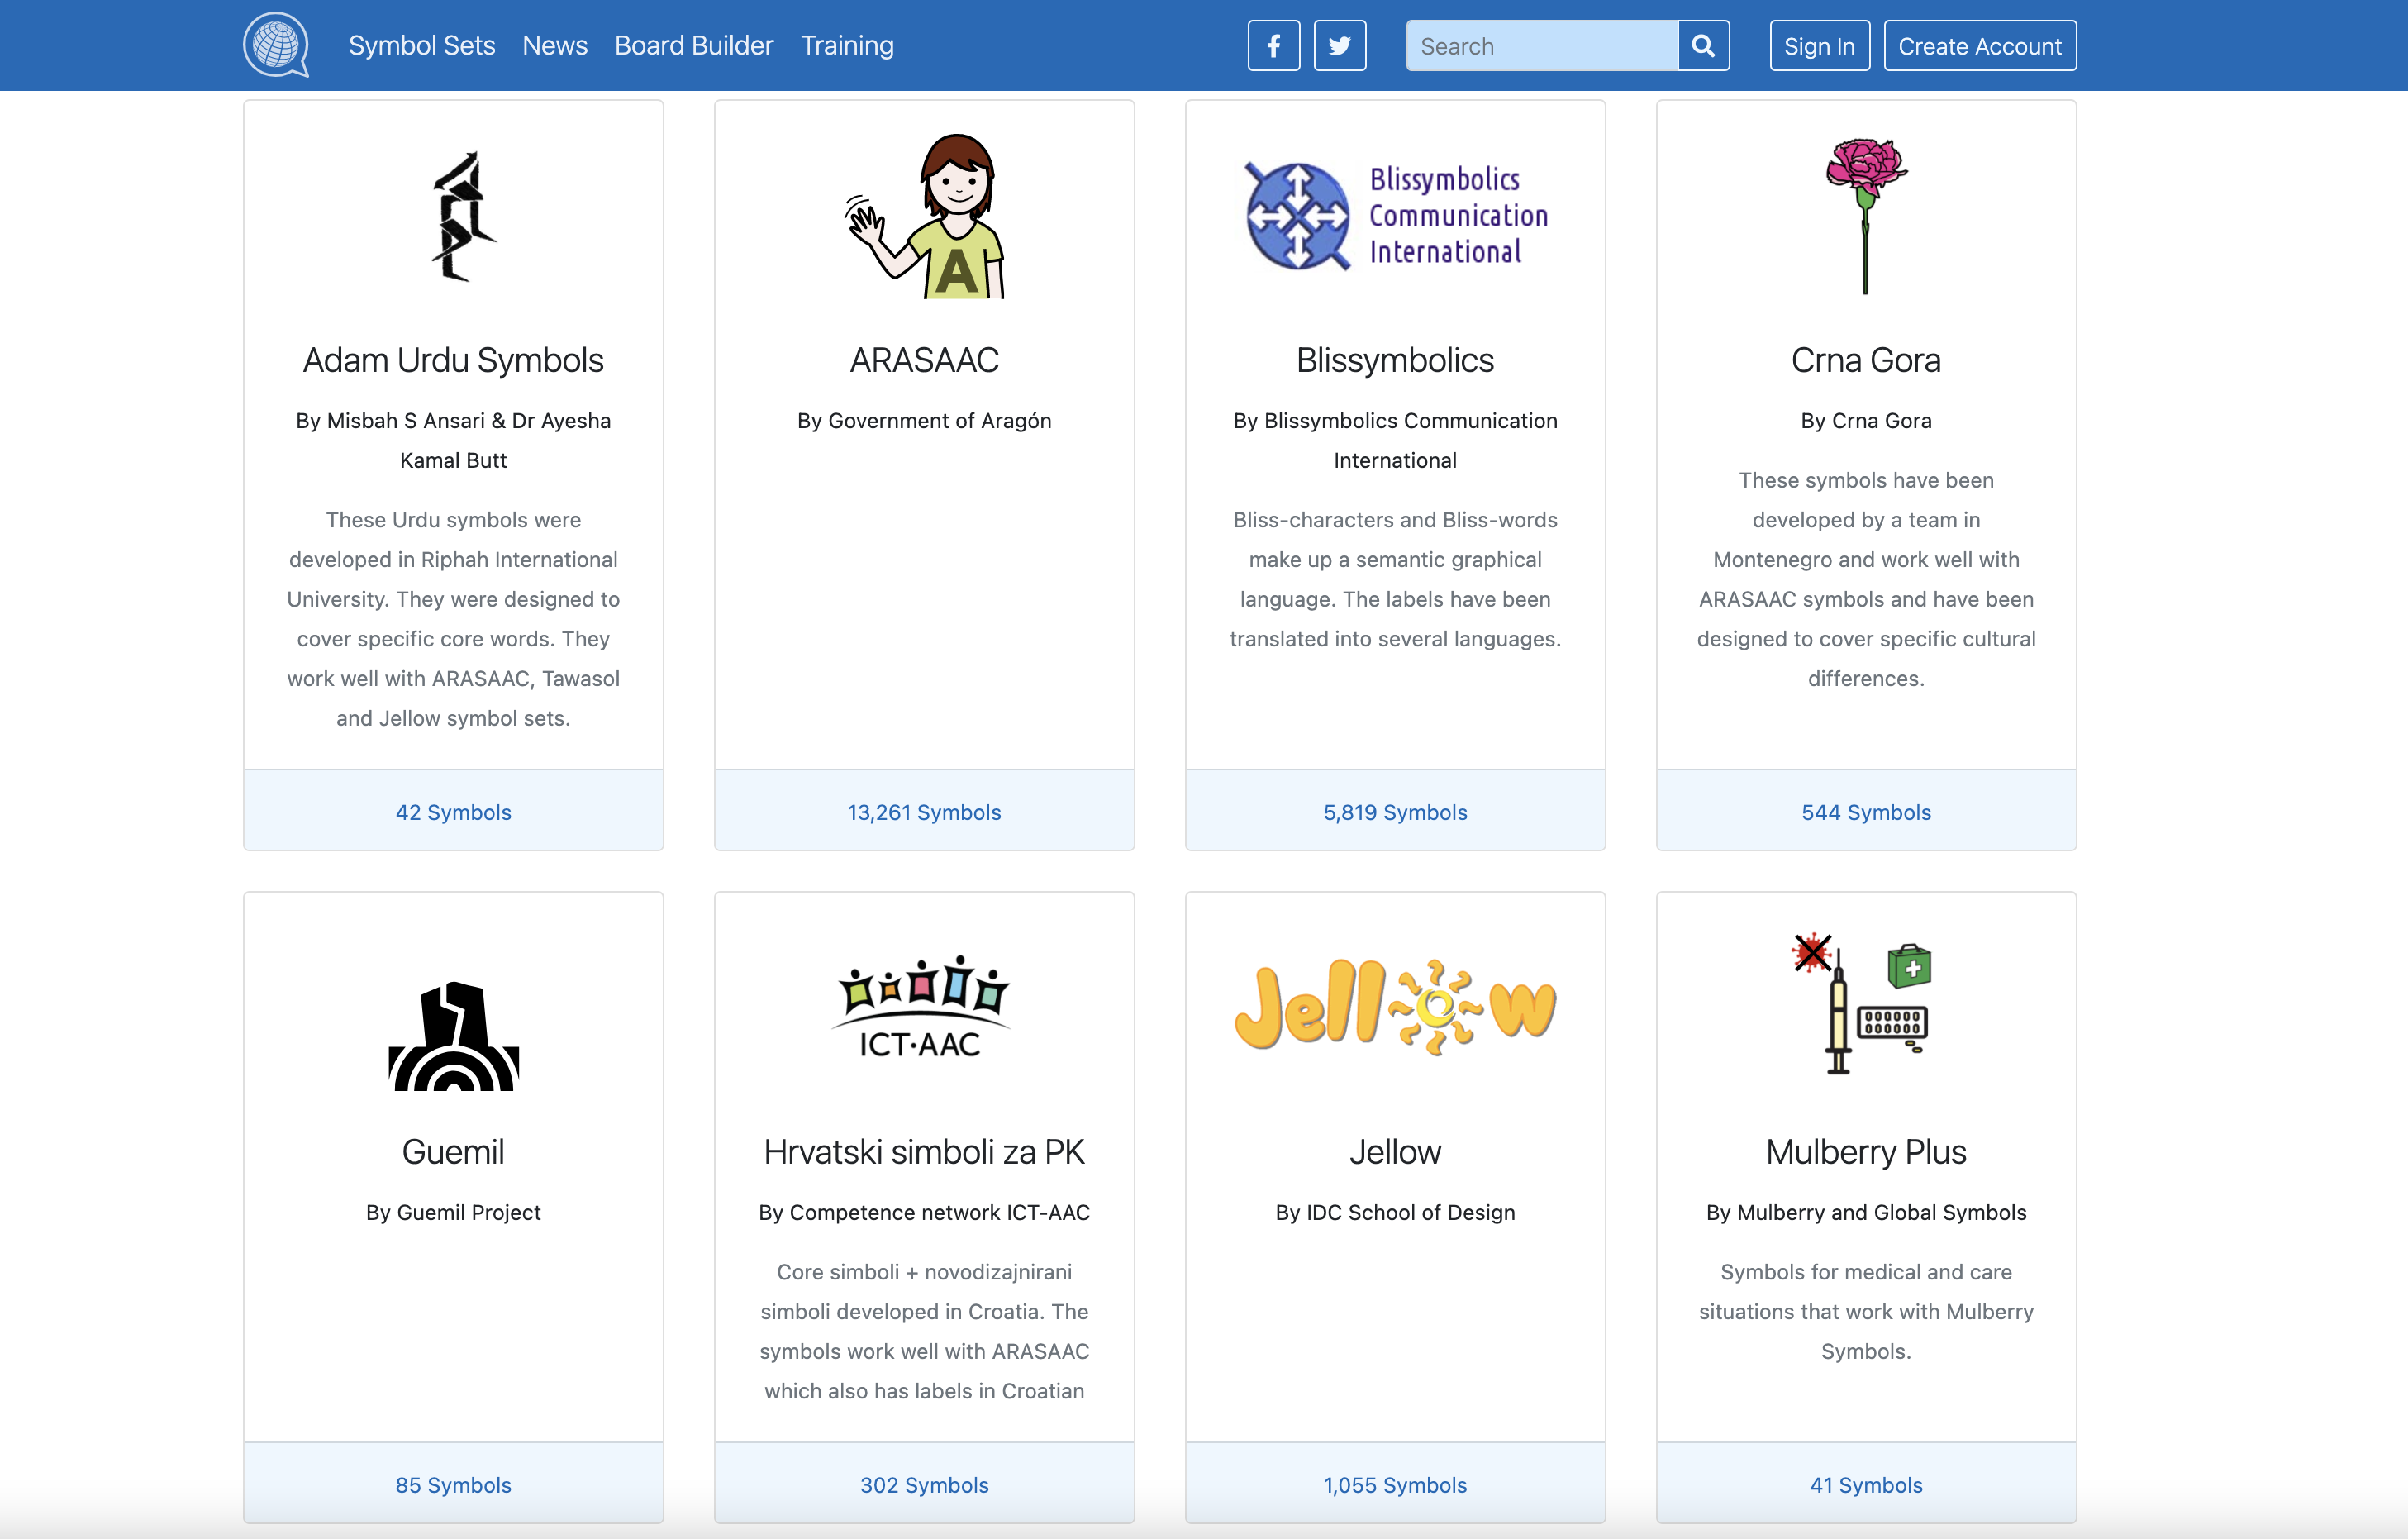Click the Blissymbolics 5,819 Symbols link
2408x1539 pixels.
pyautogui.click(x=1396, y=809)
